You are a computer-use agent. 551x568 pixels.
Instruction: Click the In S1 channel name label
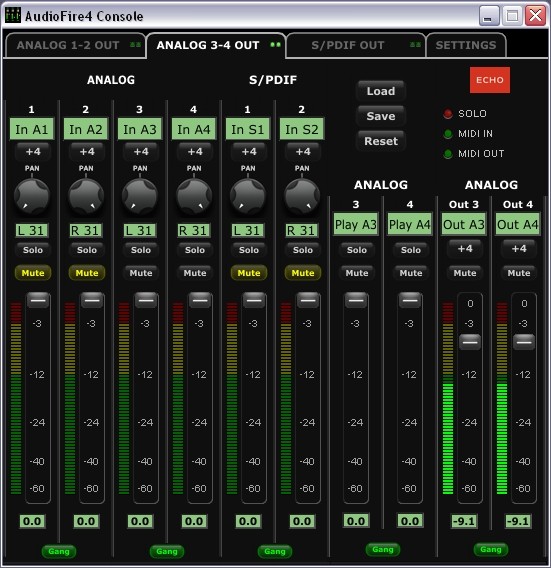248,129
